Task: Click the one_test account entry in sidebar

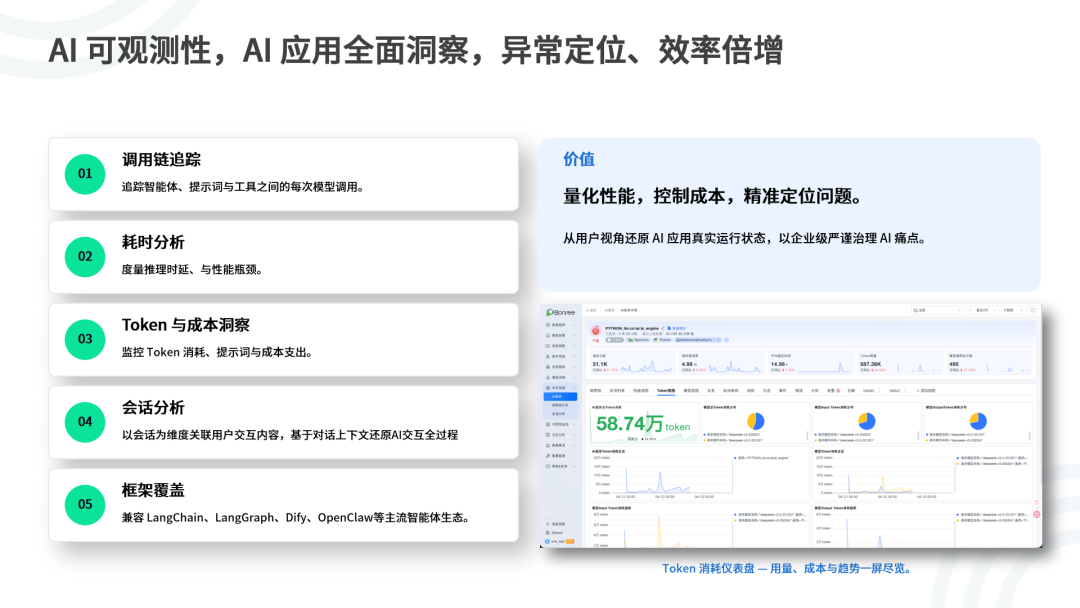Action: click(x=559, y=541)
